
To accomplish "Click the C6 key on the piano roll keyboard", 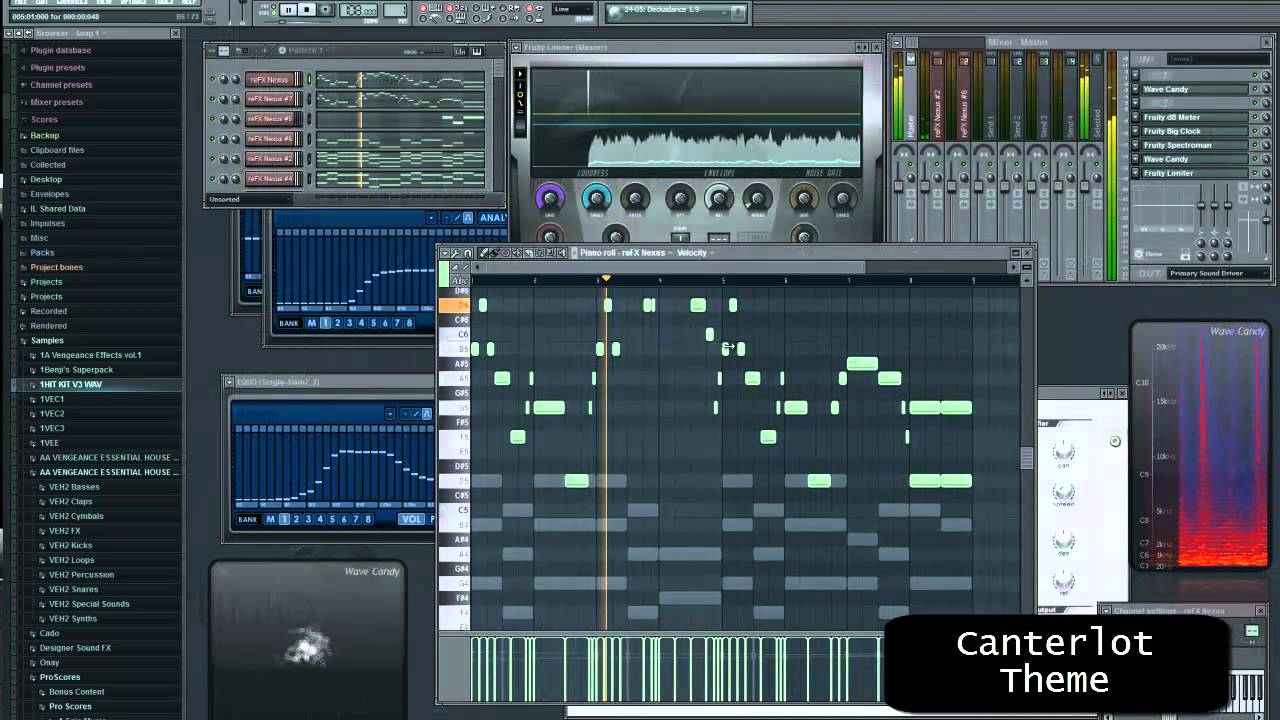I will point(455,334).
